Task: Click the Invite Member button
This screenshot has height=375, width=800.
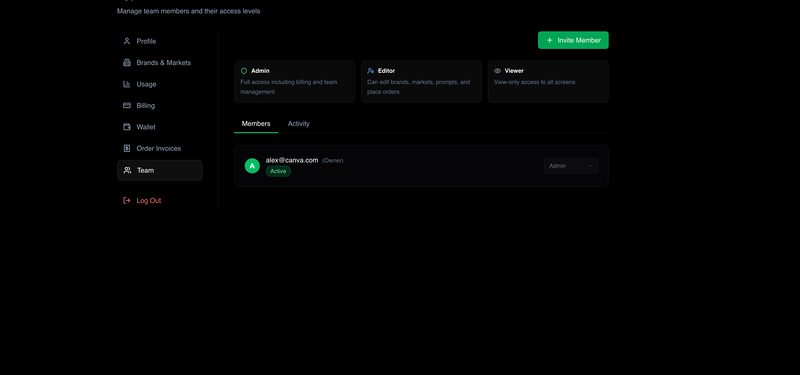Action: (573, 40)
